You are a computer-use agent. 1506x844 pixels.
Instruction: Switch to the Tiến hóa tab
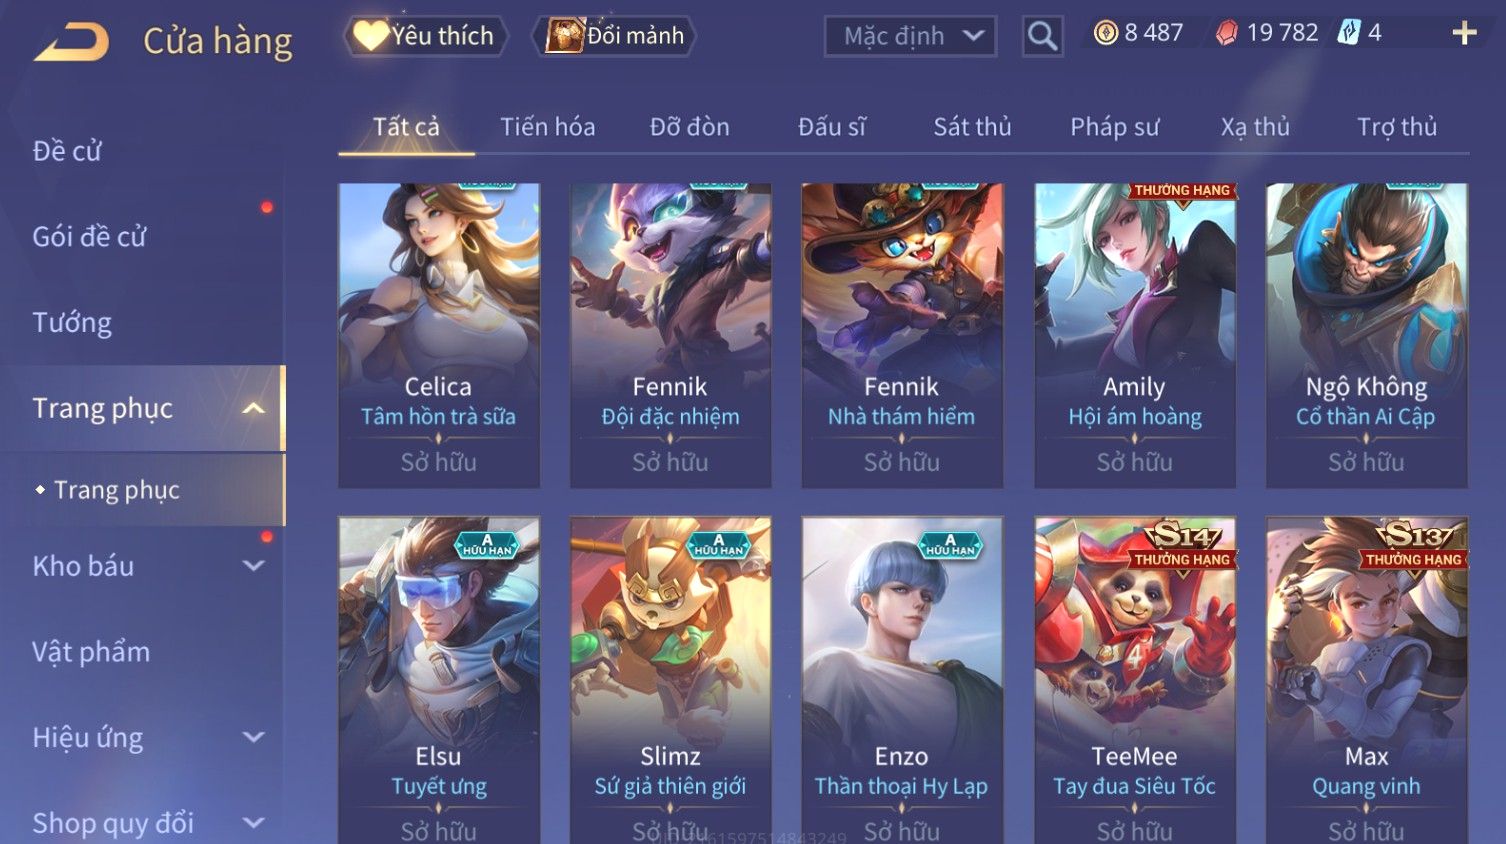pyautogui.click(x=548, y=127)
